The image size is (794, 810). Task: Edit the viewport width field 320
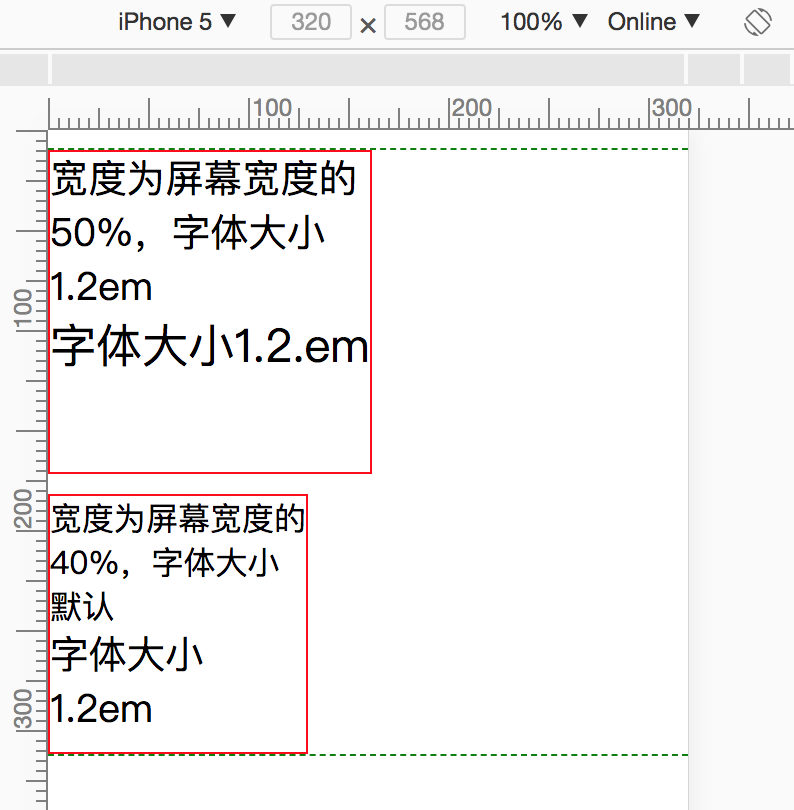(x=311, y=22)
